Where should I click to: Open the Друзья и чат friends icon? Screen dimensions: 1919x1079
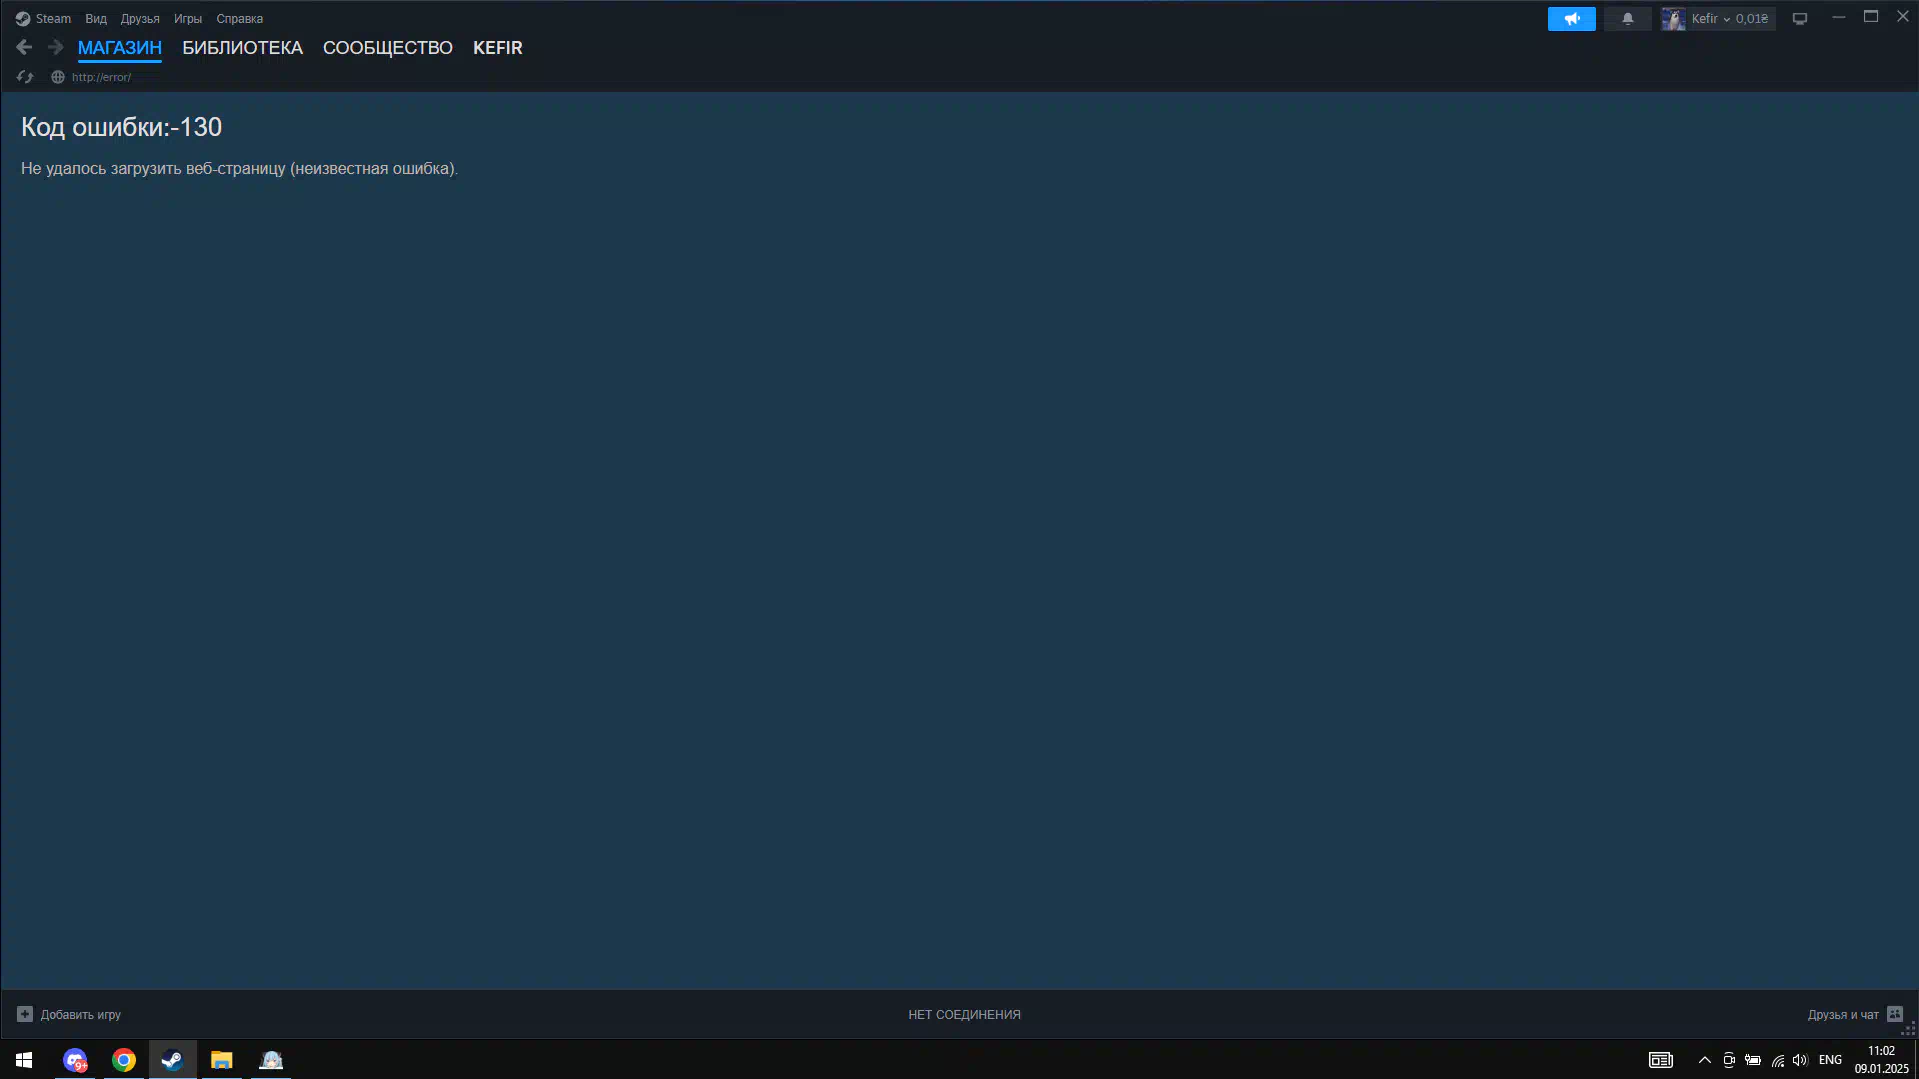pyautogui.click(x=1894, y=1014)
